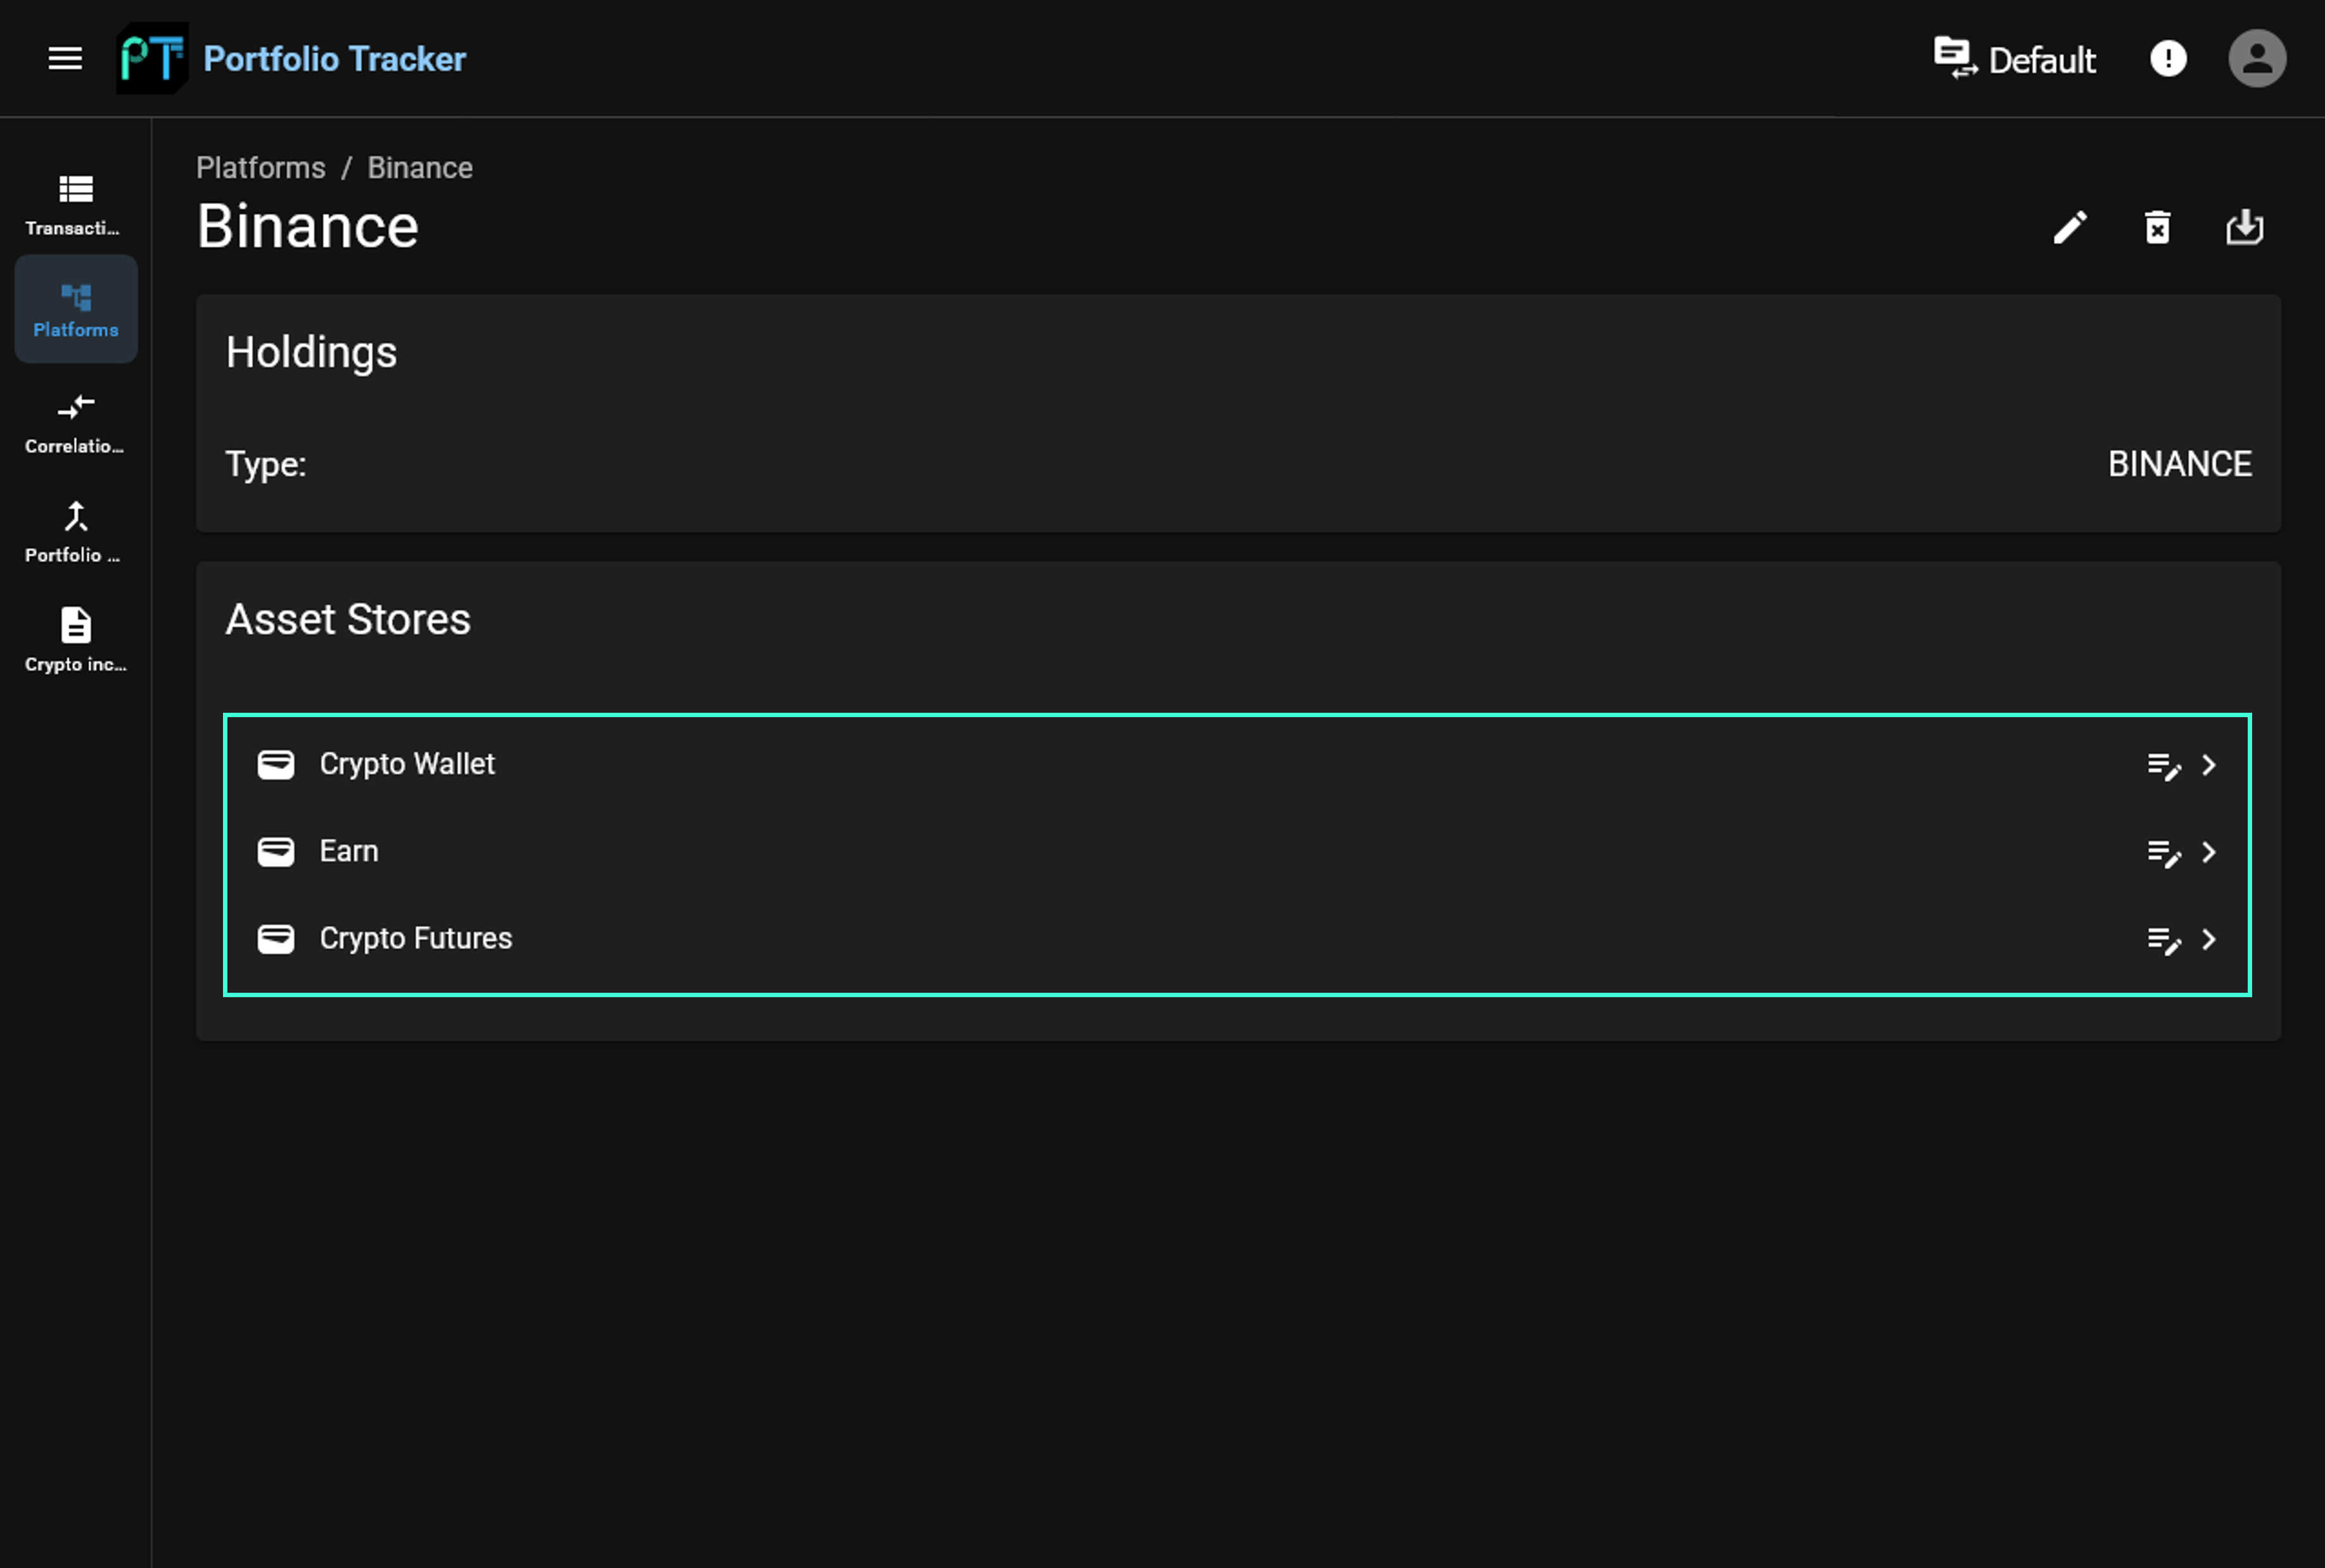Screen dimensions: 2325x1568
Task: Click the Portfolio Tracker PT logo
Action: coord(152,58)
